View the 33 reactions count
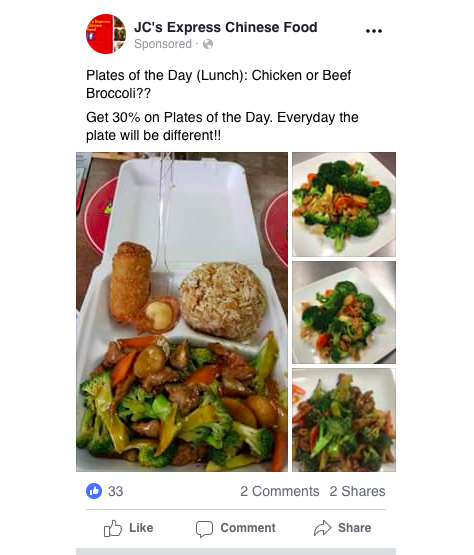 115,491
